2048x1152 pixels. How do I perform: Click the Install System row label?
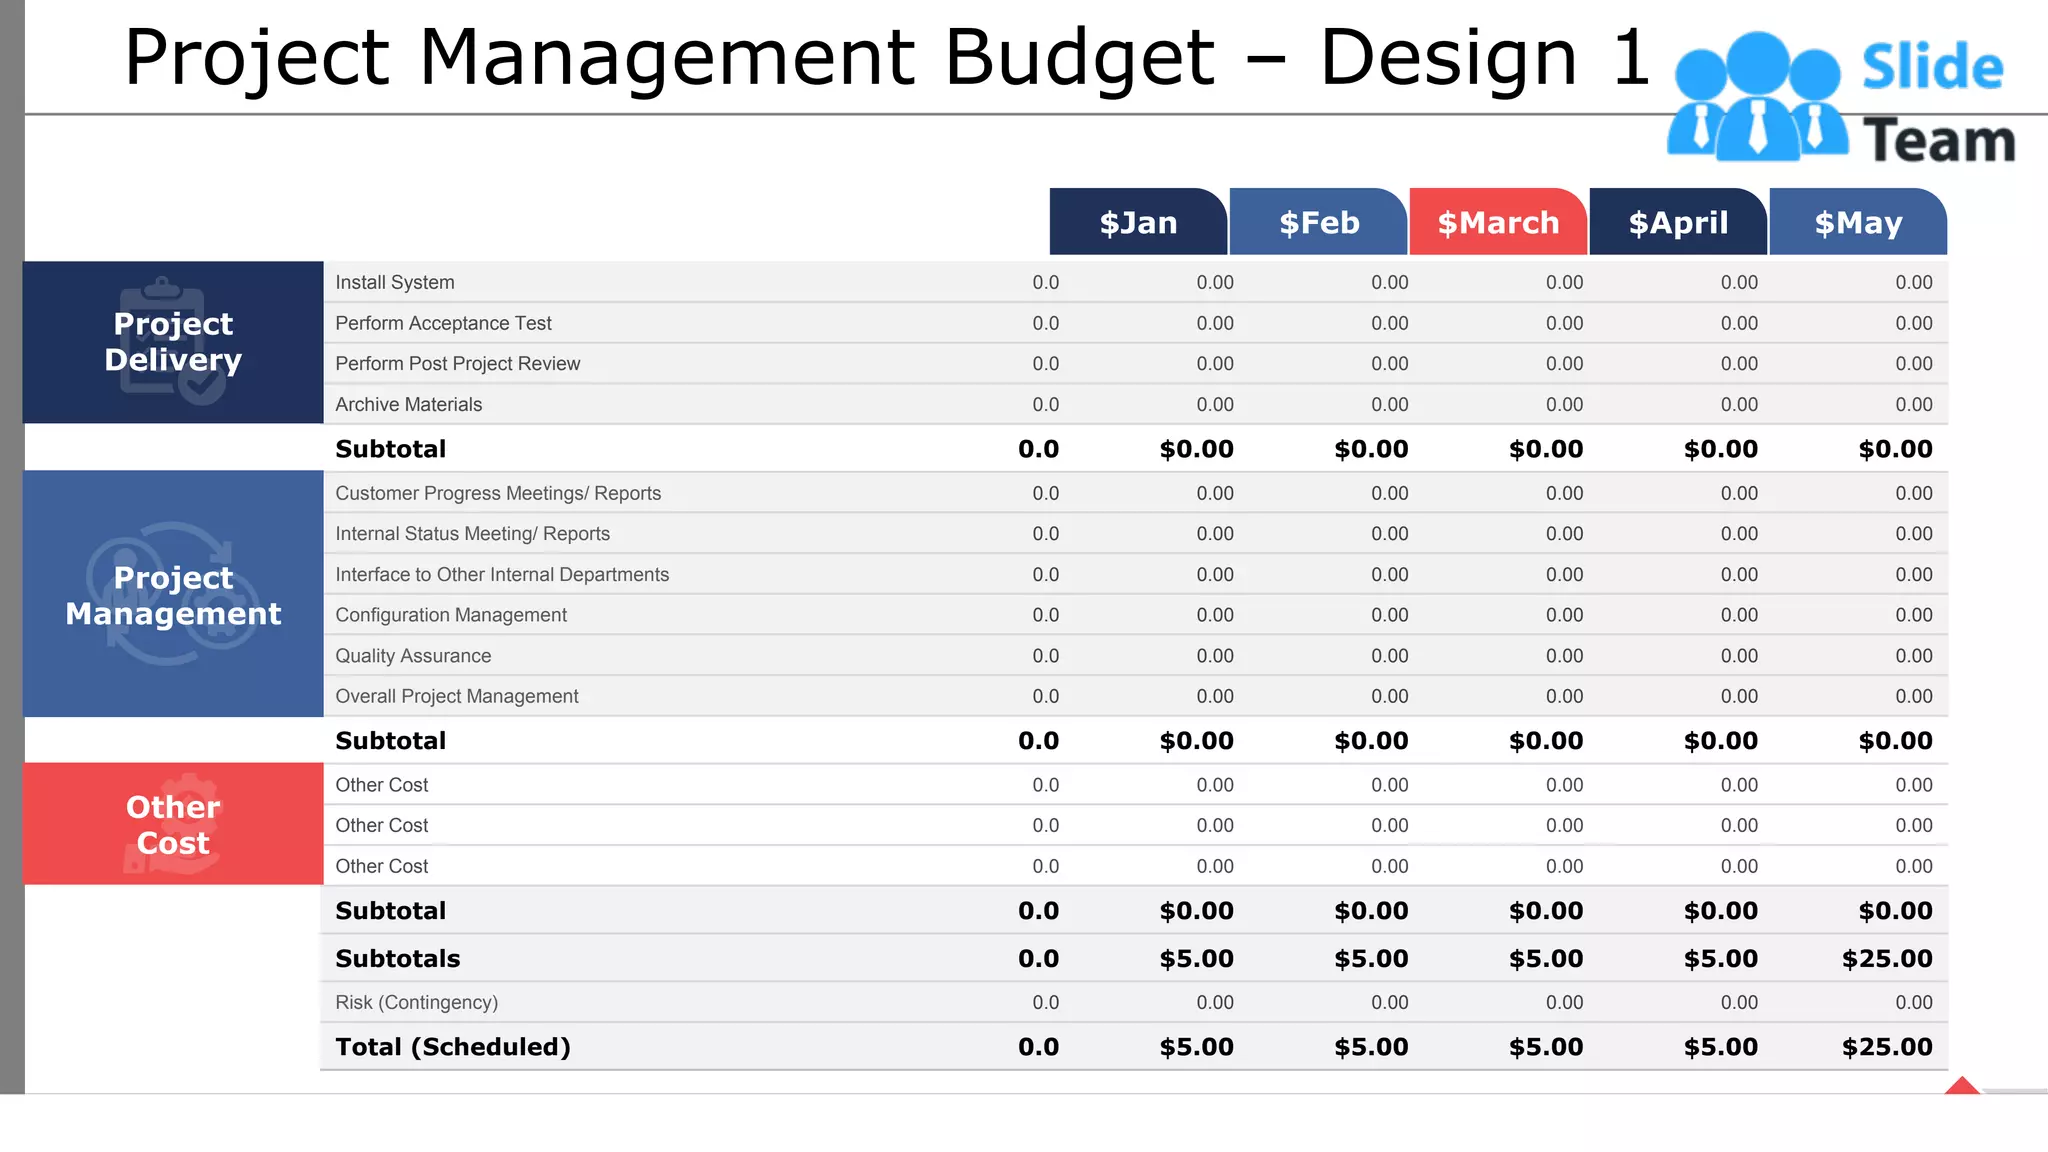tap(395, 283)
